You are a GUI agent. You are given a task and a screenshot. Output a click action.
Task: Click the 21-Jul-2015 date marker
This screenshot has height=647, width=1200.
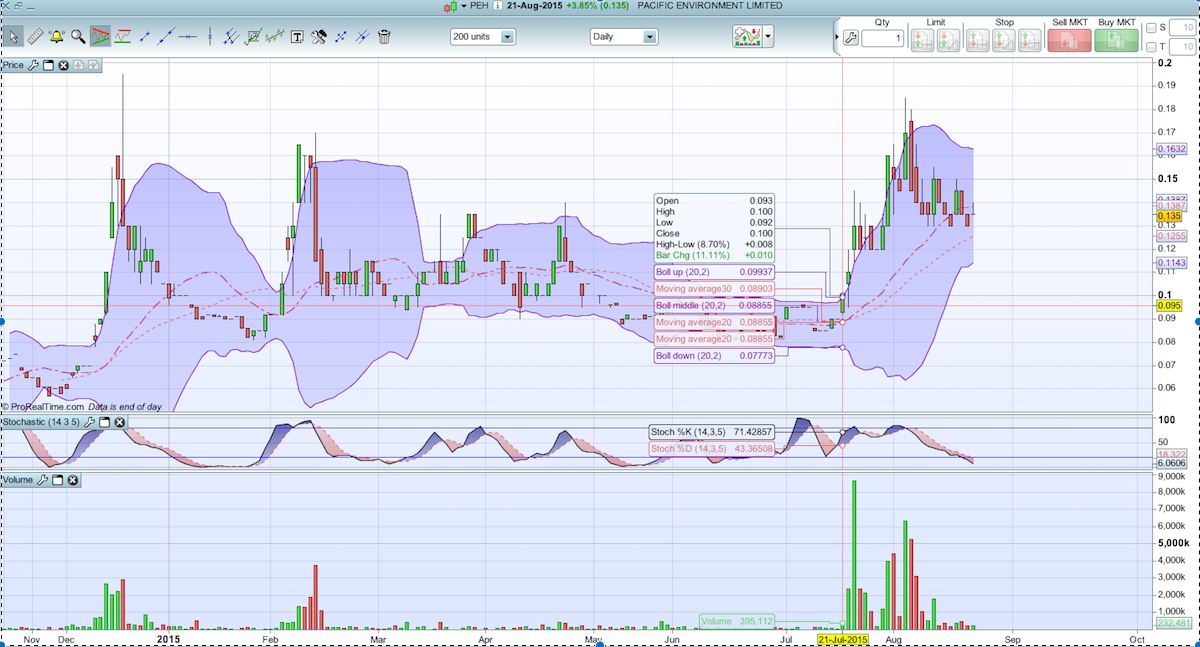[x=843, y=638]
